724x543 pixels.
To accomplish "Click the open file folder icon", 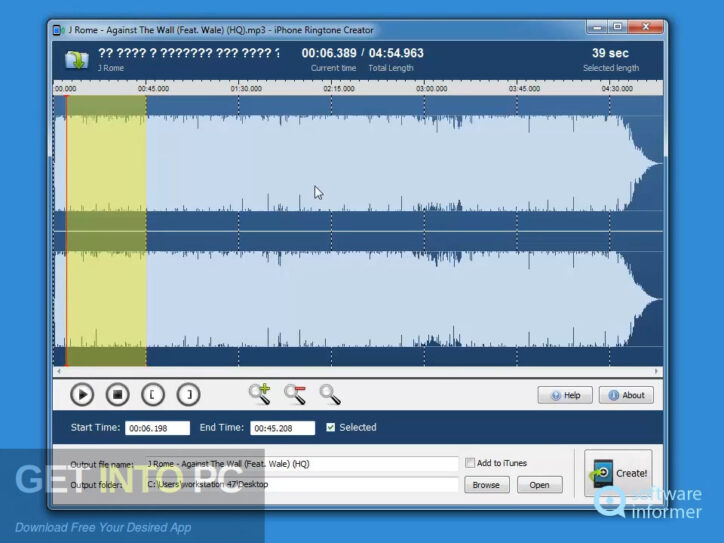I will click(x=77, y=60).
